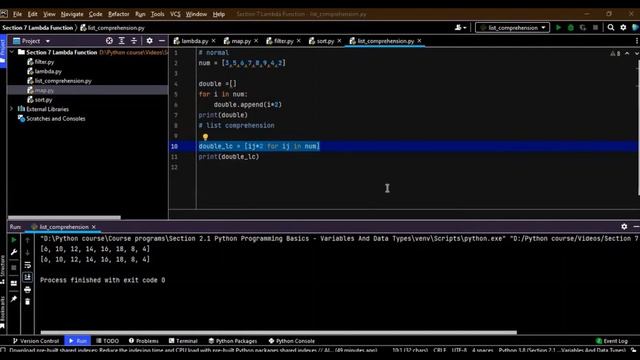
Task: Close the map.py editor tab
Action: (256, 41)
